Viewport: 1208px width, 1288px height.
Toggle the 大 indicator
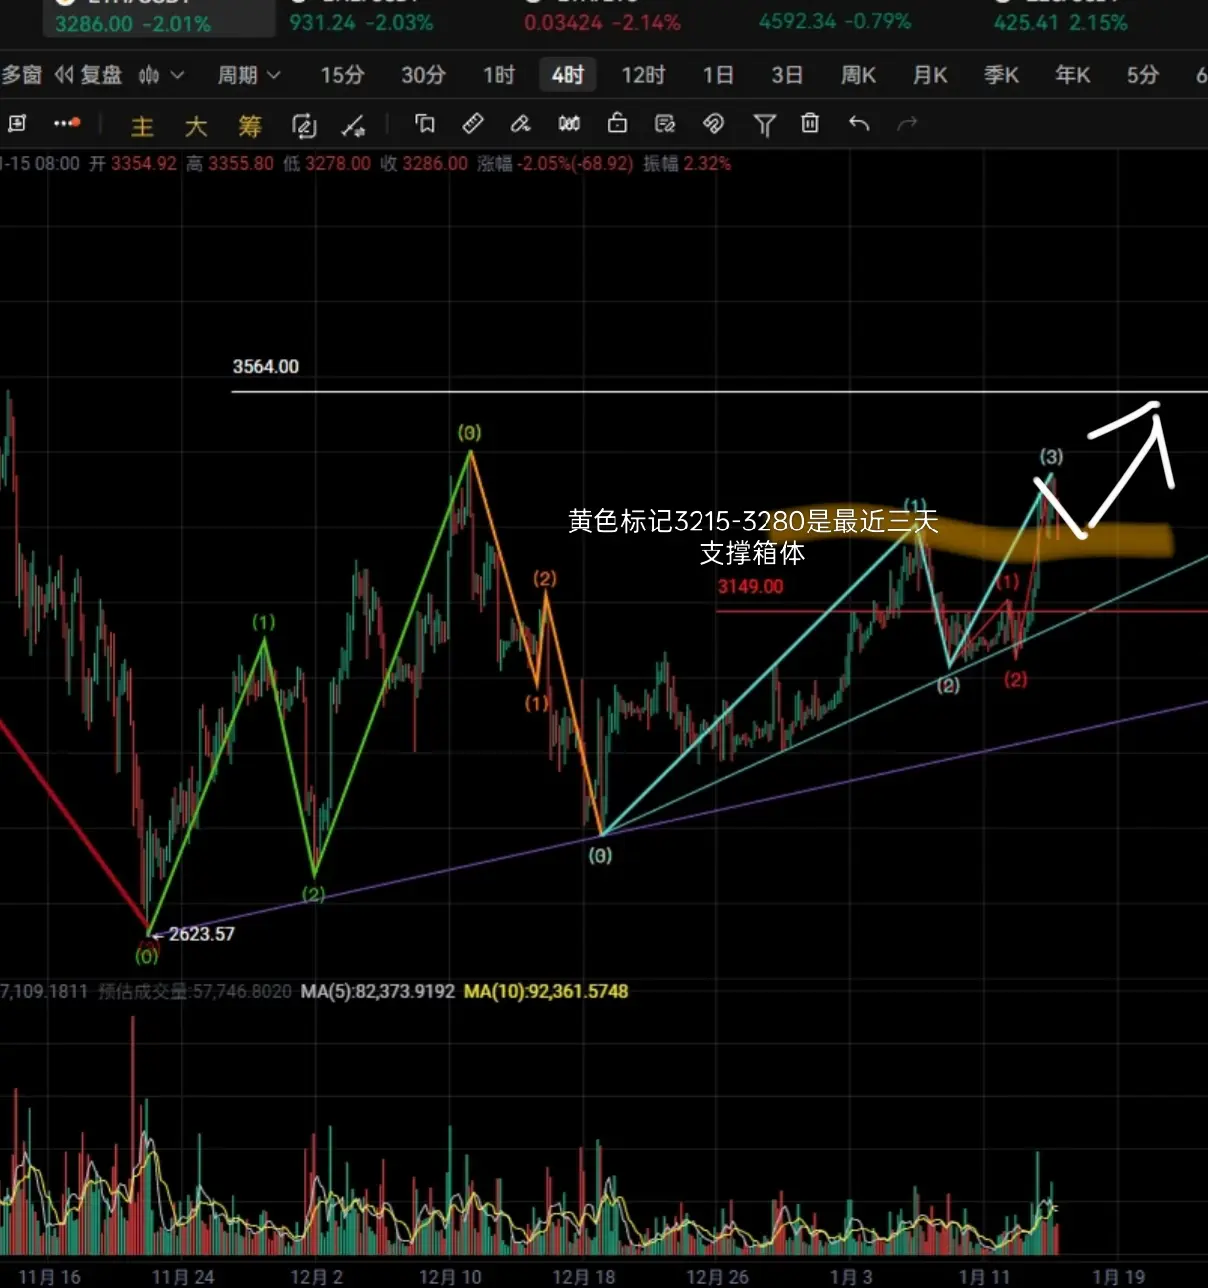click(x=196, y=126)
